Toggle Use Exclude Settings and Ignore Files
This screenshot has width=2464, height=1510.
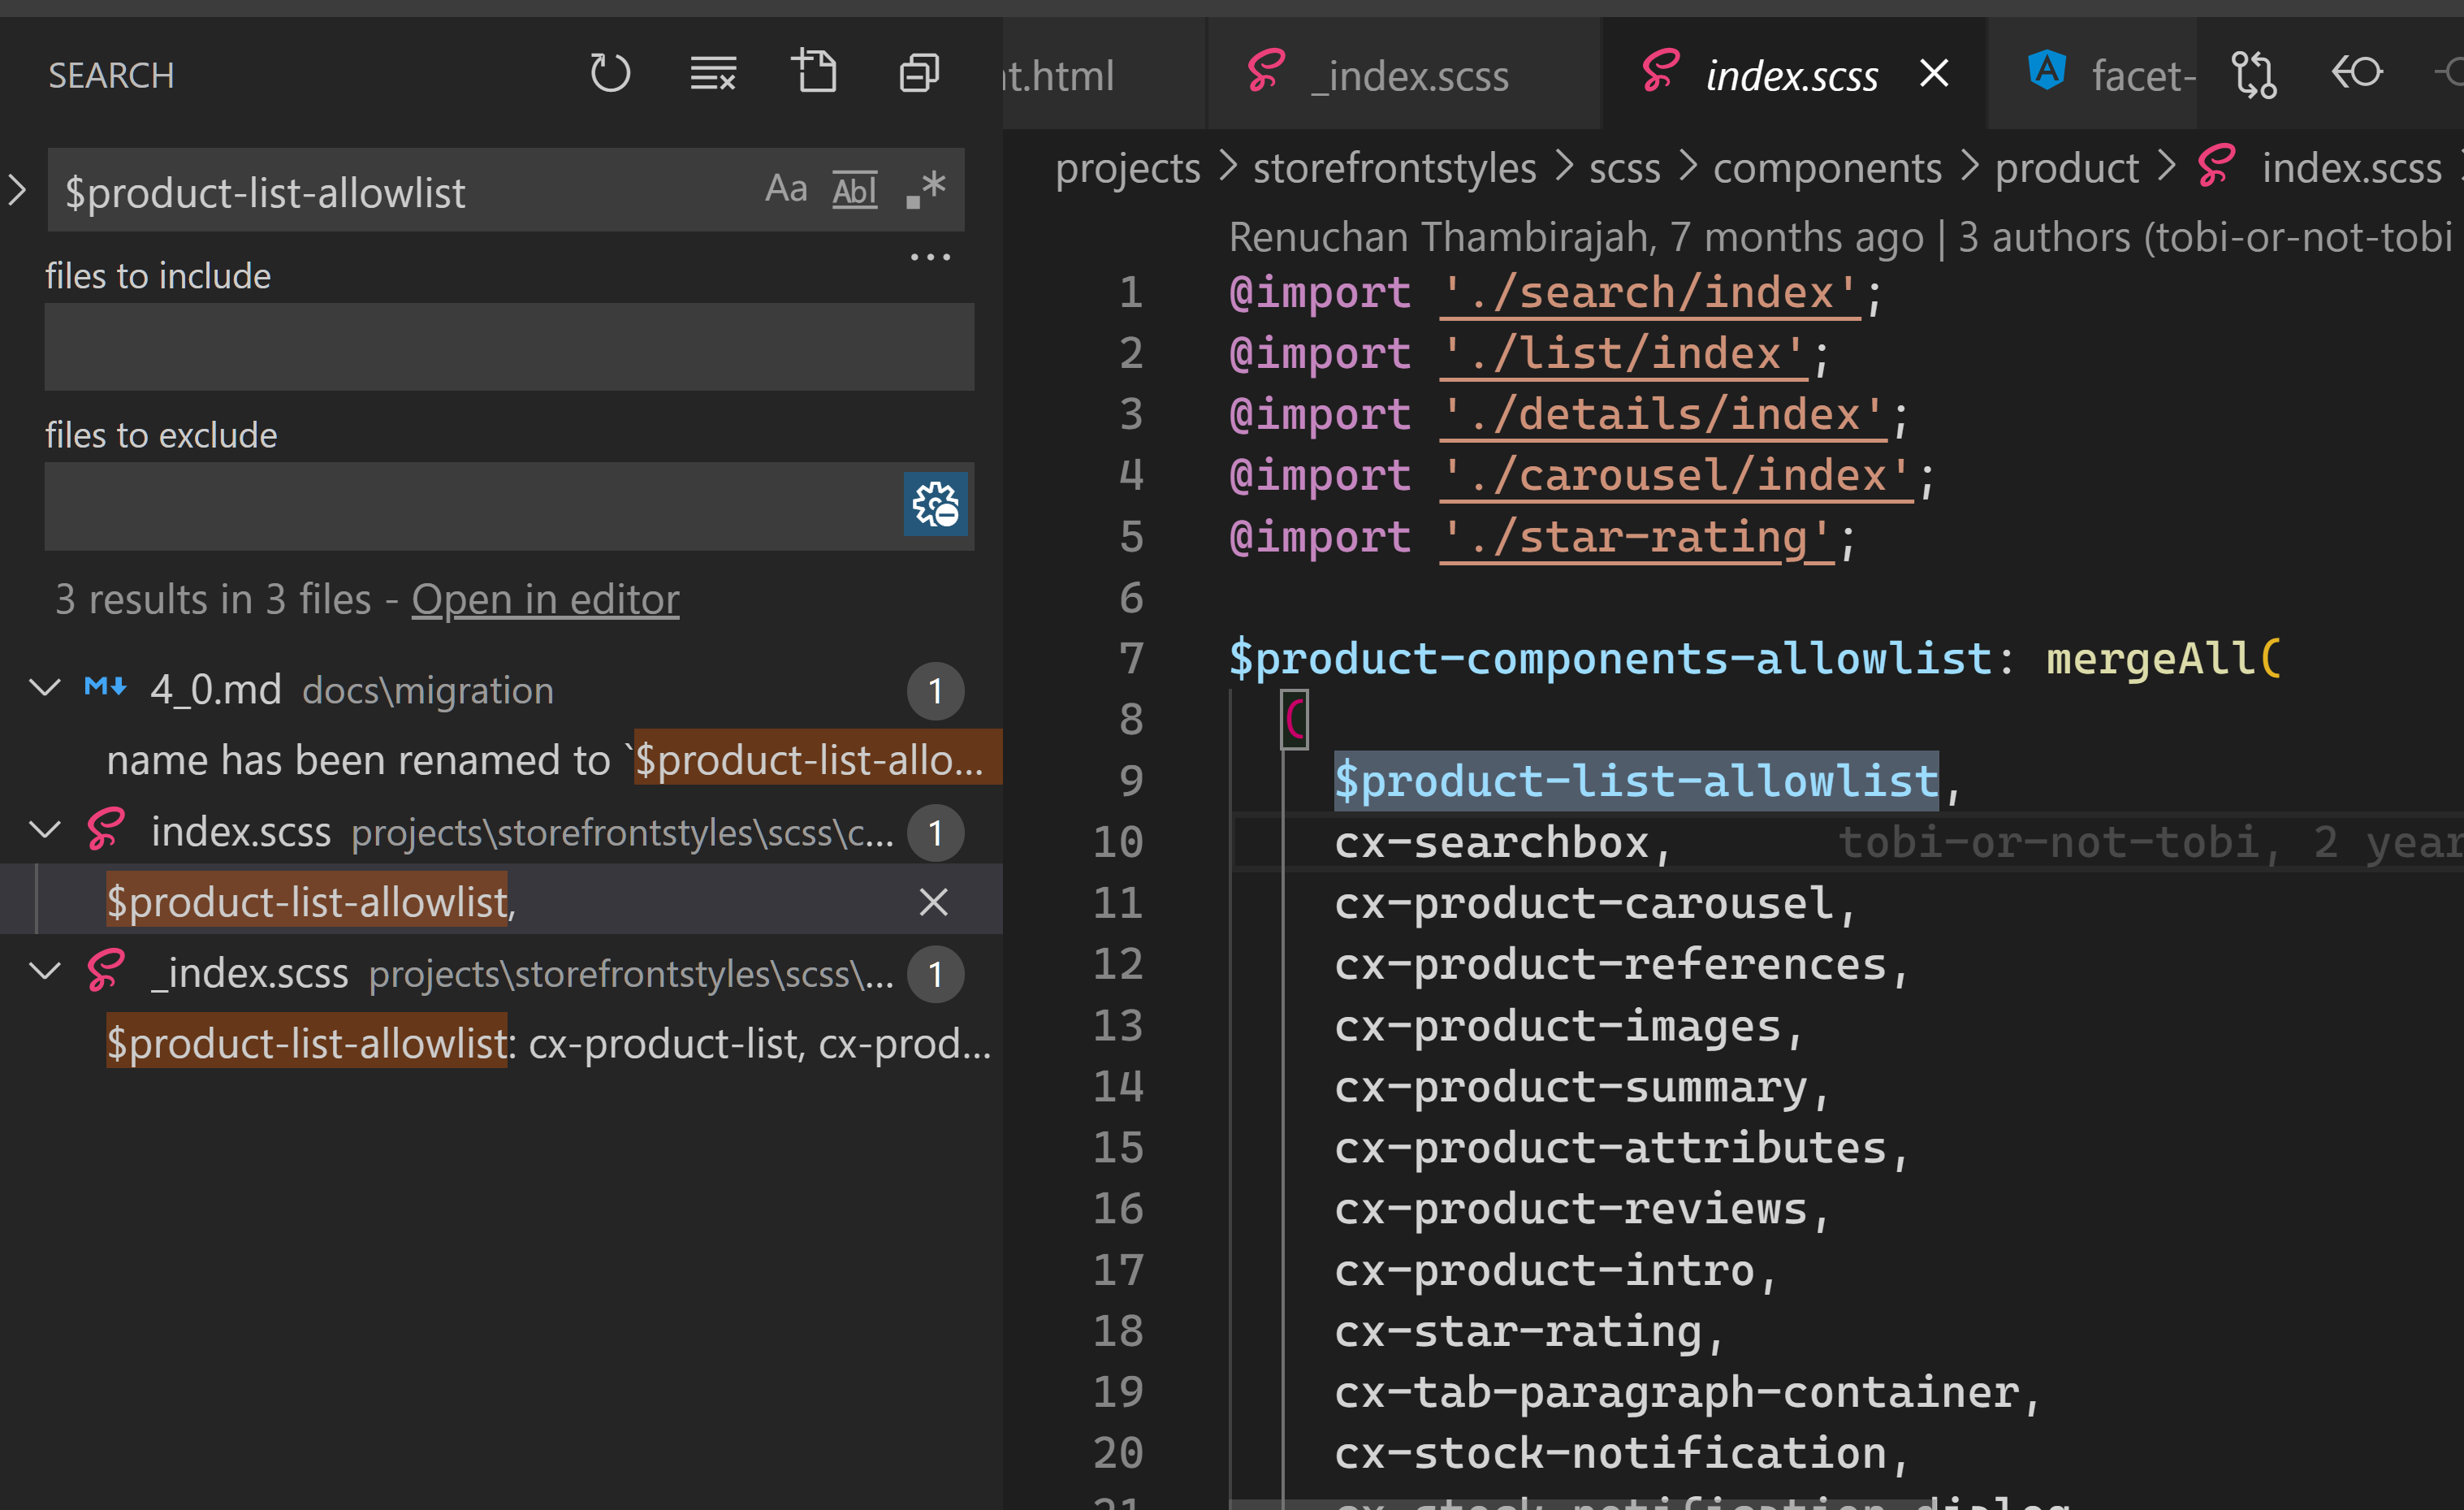(x=935, y=505)
